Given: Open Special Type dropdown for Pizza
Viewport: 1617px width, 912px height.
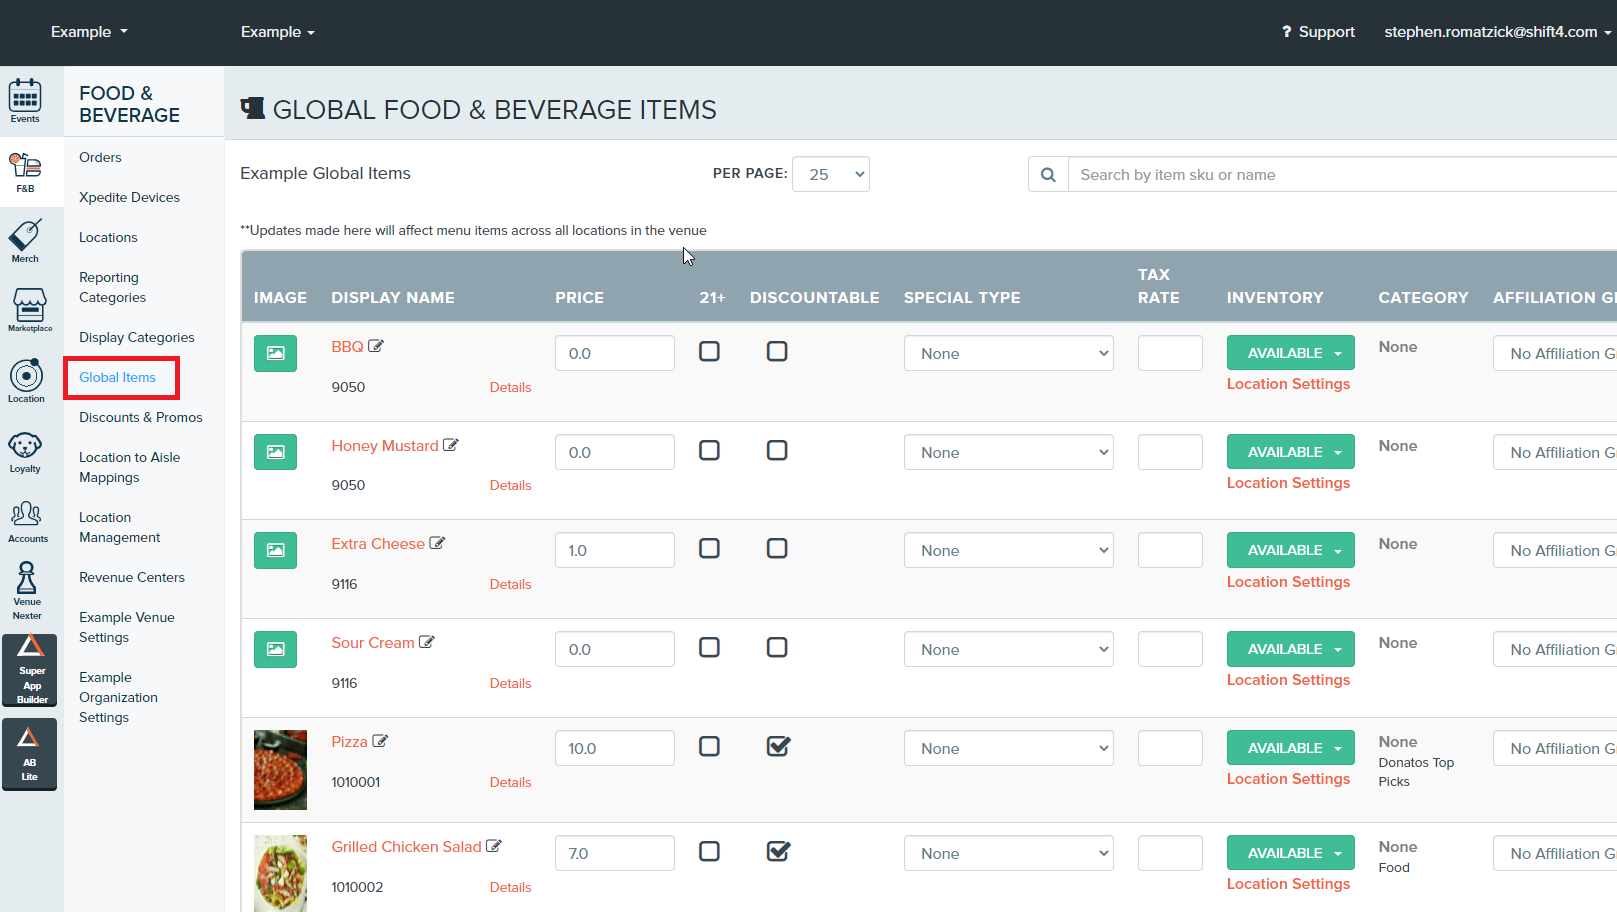Looking at the screenshot, I should [x=1009, y=748].
